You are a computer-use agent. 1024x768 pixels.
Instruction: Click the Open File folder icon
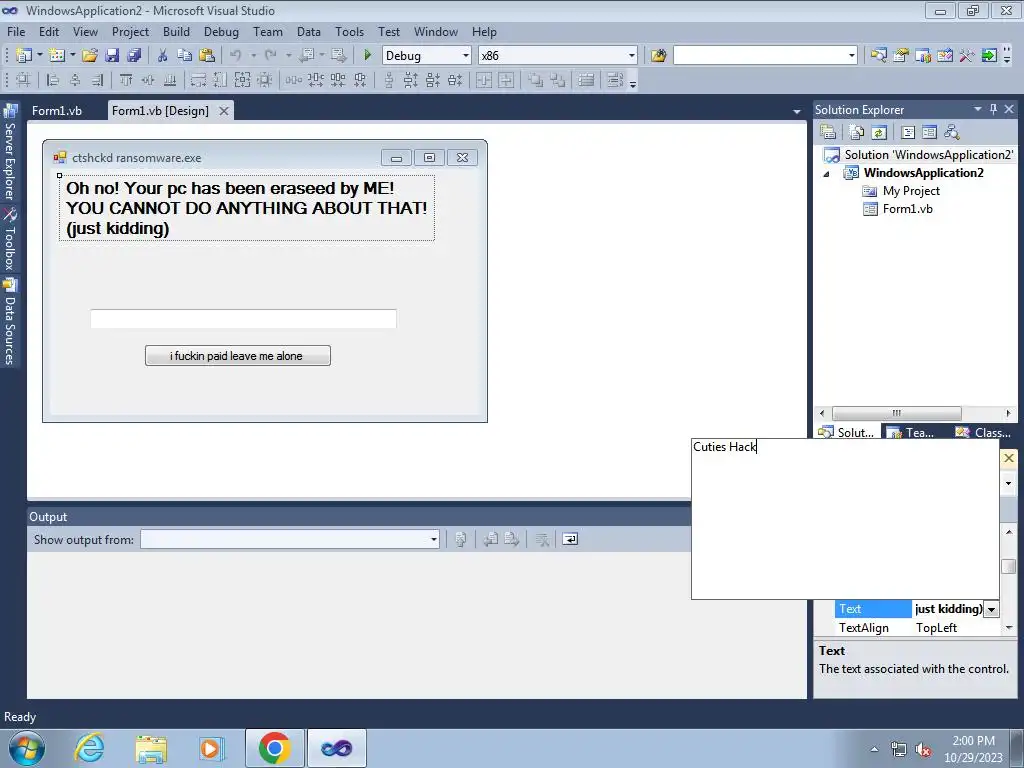(89, 56)
